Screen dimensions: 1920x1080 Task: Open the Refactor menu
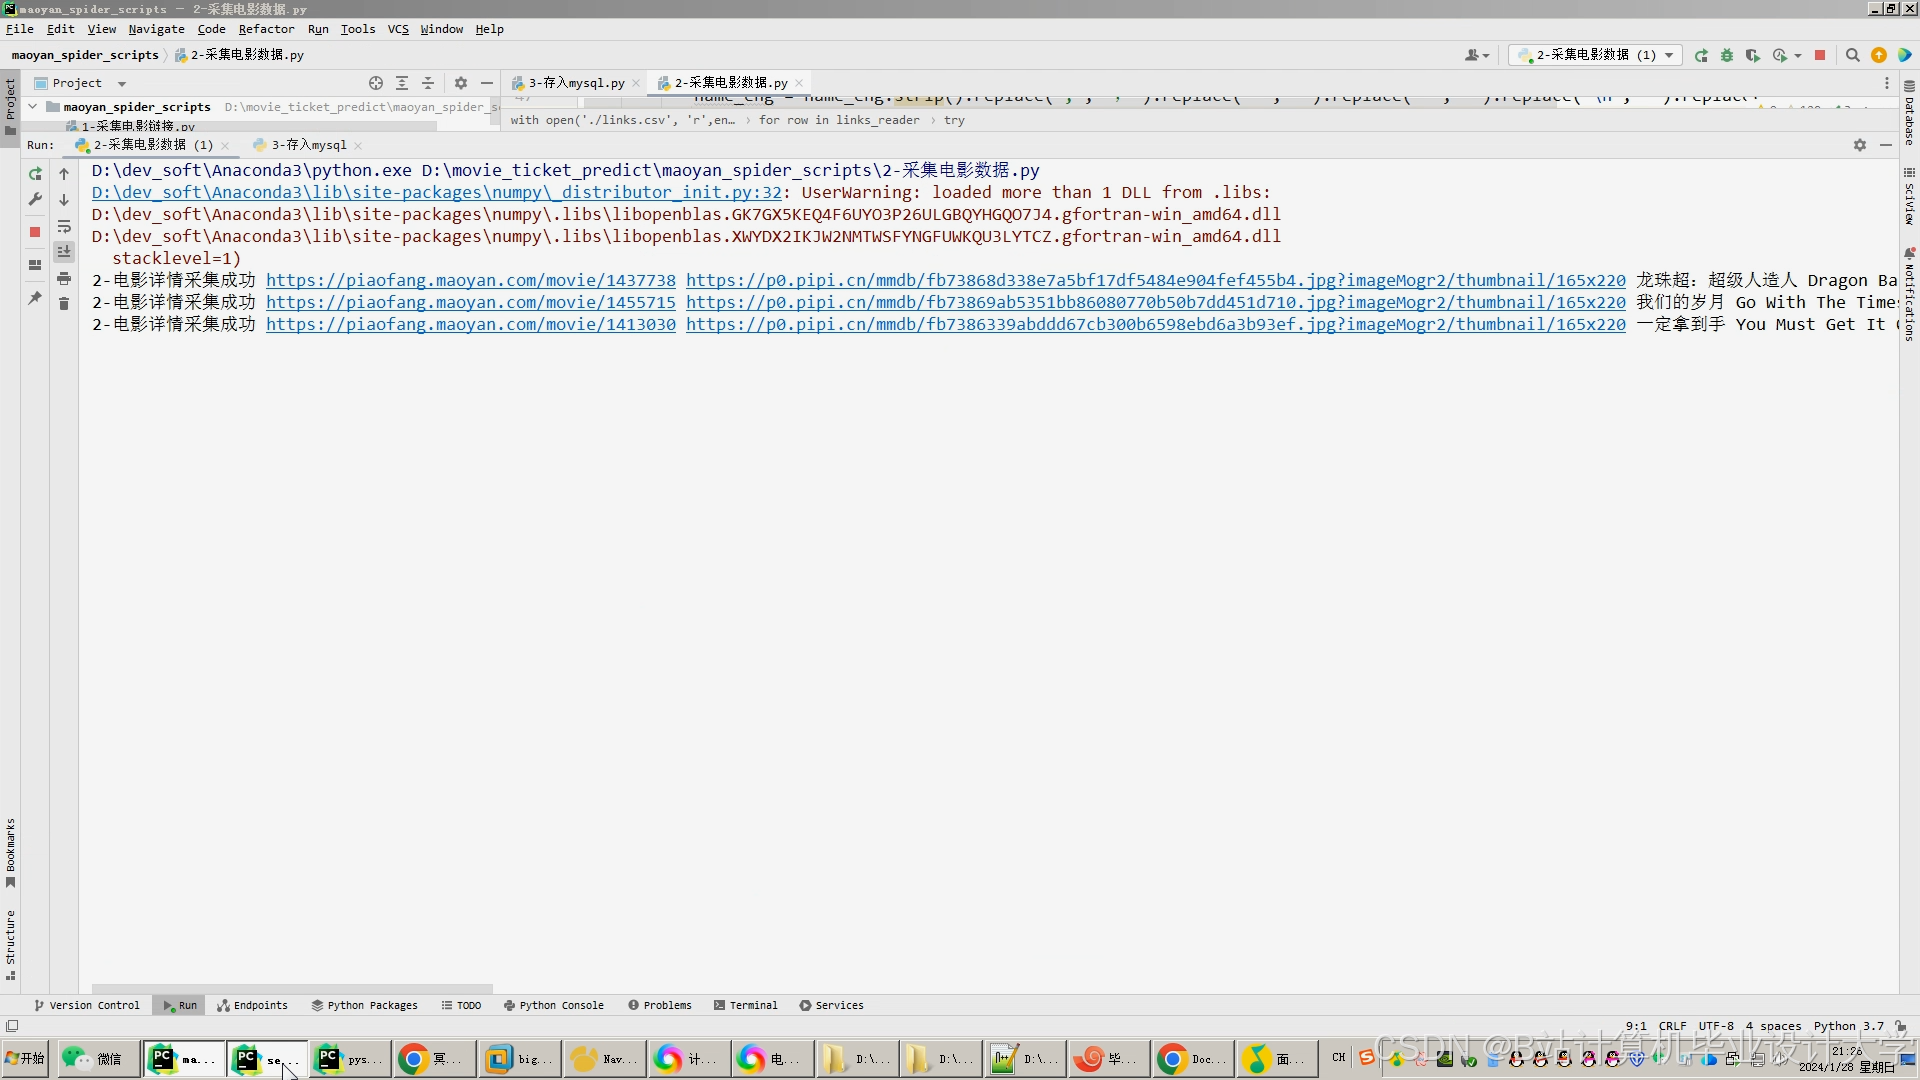266,29
